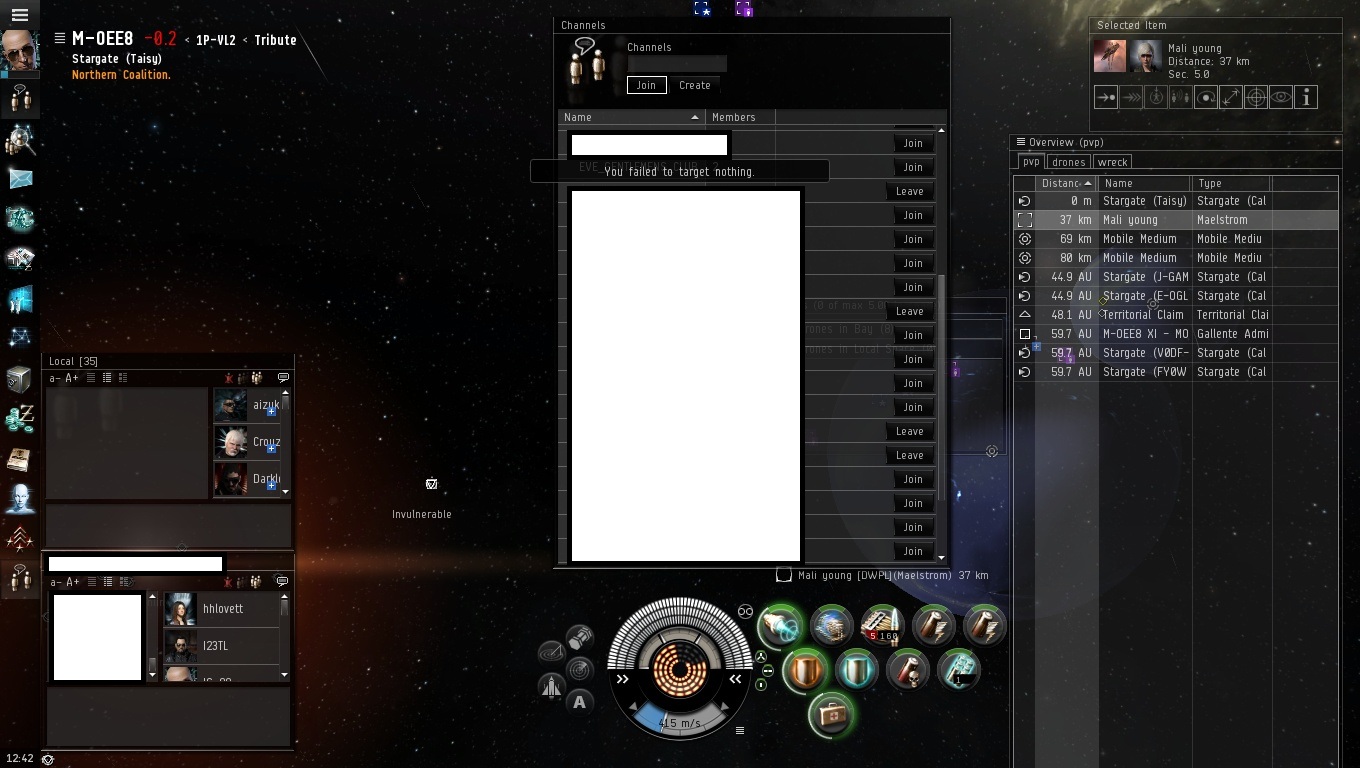Image resolution: width=1360 pixels, height=768 pixels.
Task: Open the Tribute region link
Action: click(275, 40)
